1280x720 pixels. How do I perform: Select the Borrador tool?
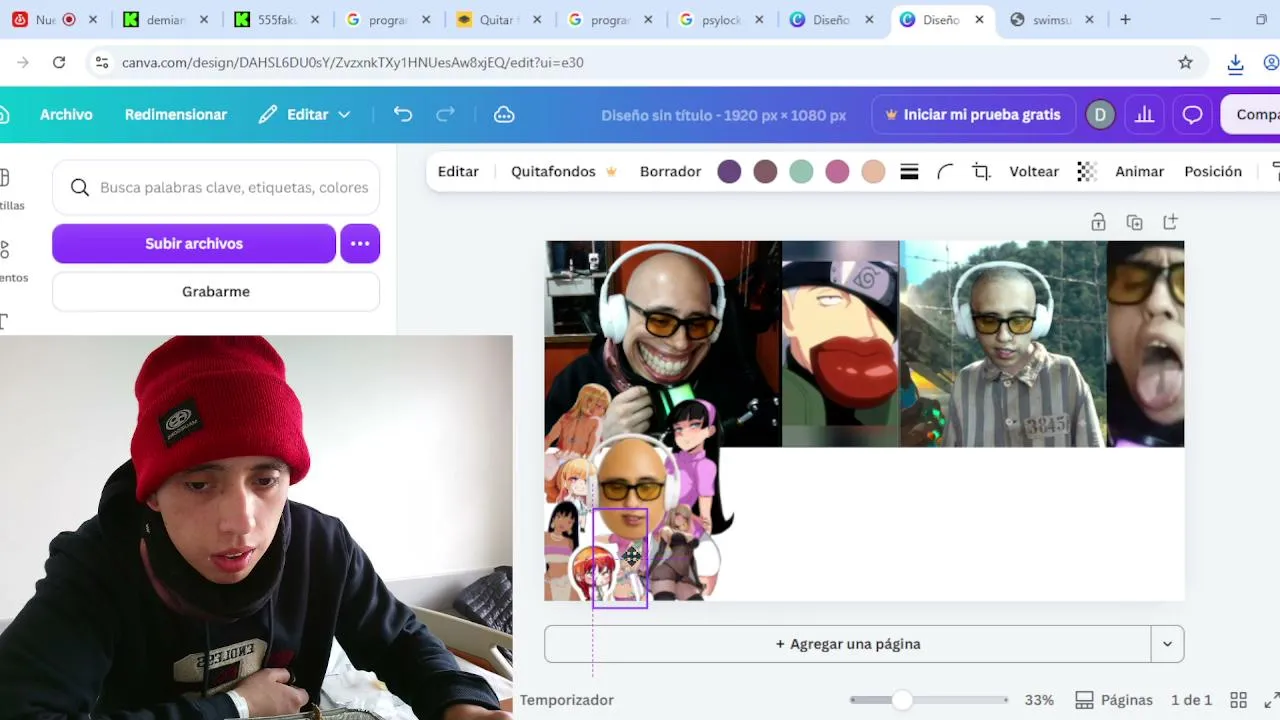[x=670, y=172]
